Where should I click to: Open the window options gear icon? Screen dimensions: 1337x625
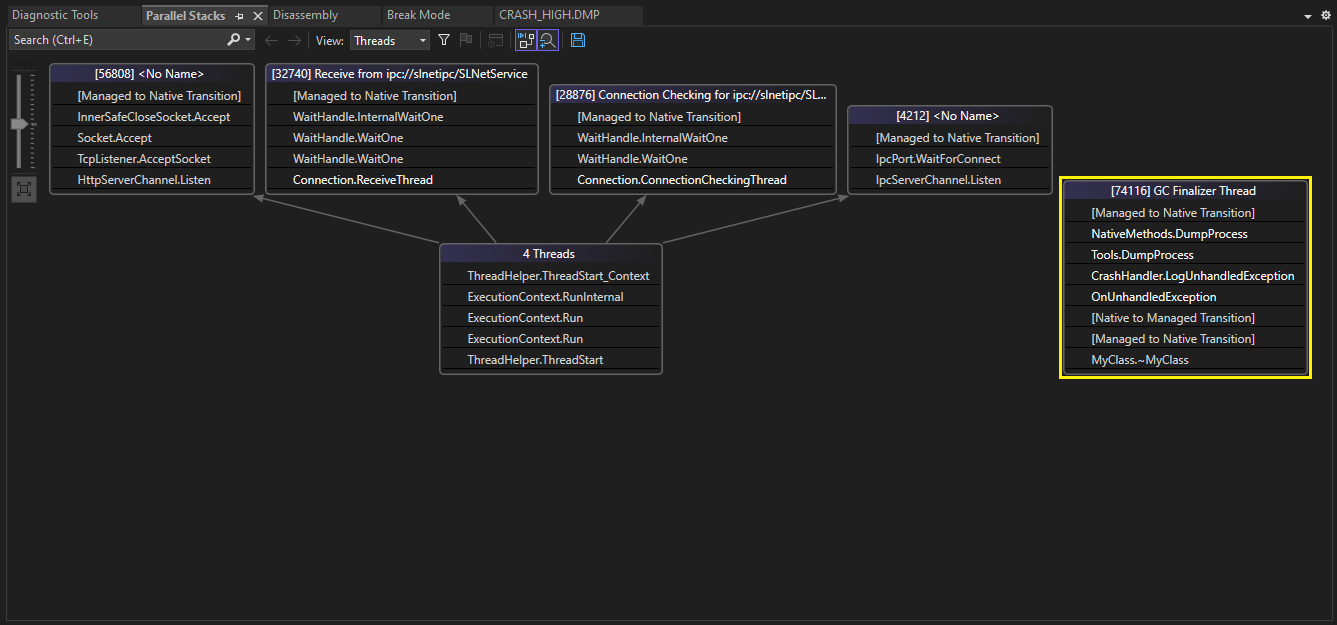coord(1326,16)
